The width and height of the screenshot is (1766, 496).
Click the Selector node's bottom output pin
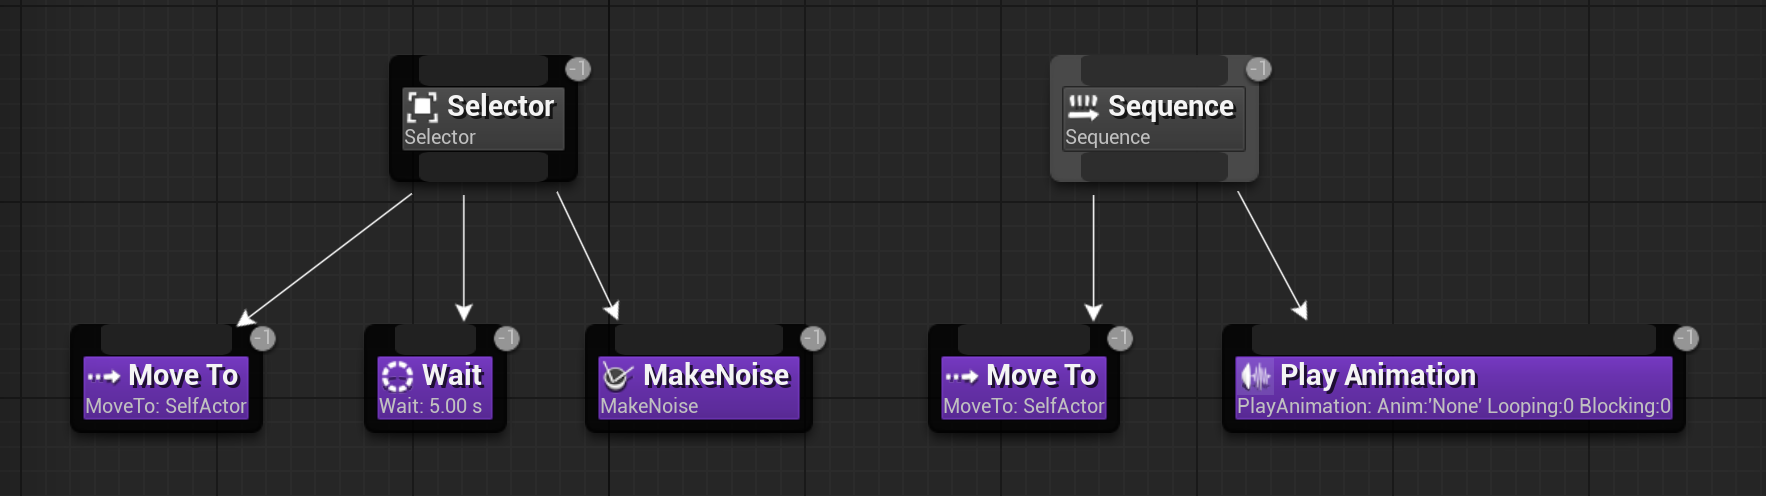483,166
